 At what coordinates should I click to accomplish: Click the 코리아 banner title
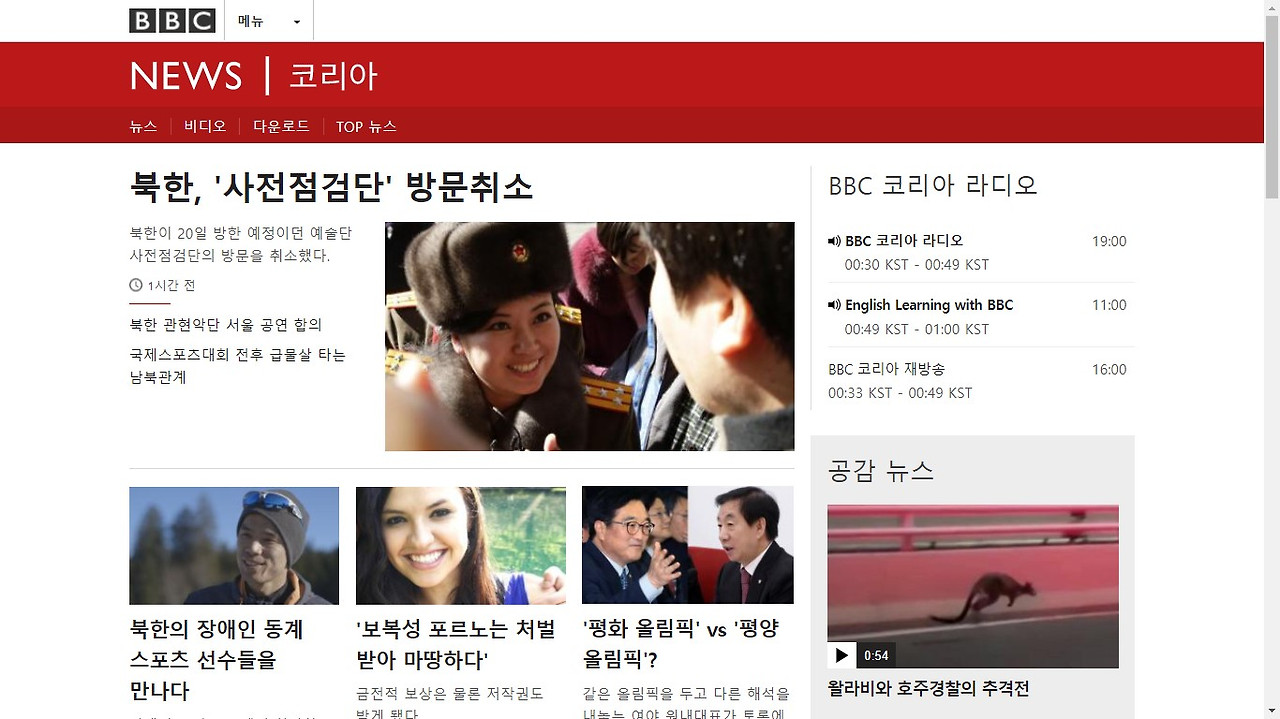coord(333,76)
